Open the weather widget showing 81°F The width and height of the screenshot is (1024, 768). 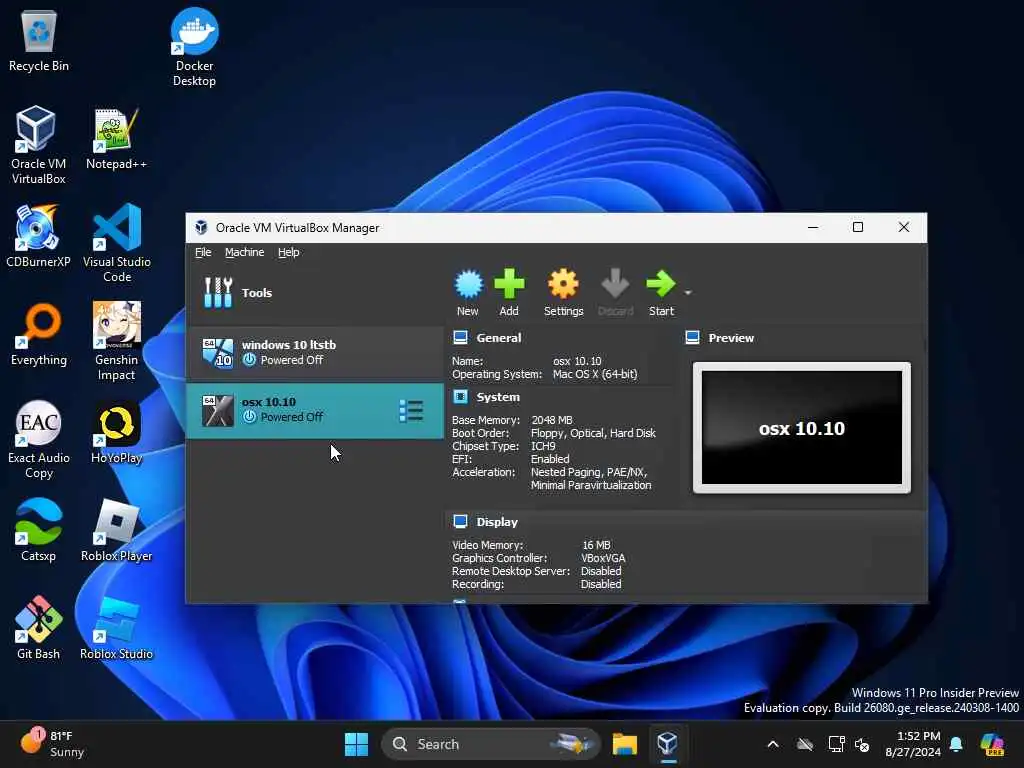click(x=52, y=744)
